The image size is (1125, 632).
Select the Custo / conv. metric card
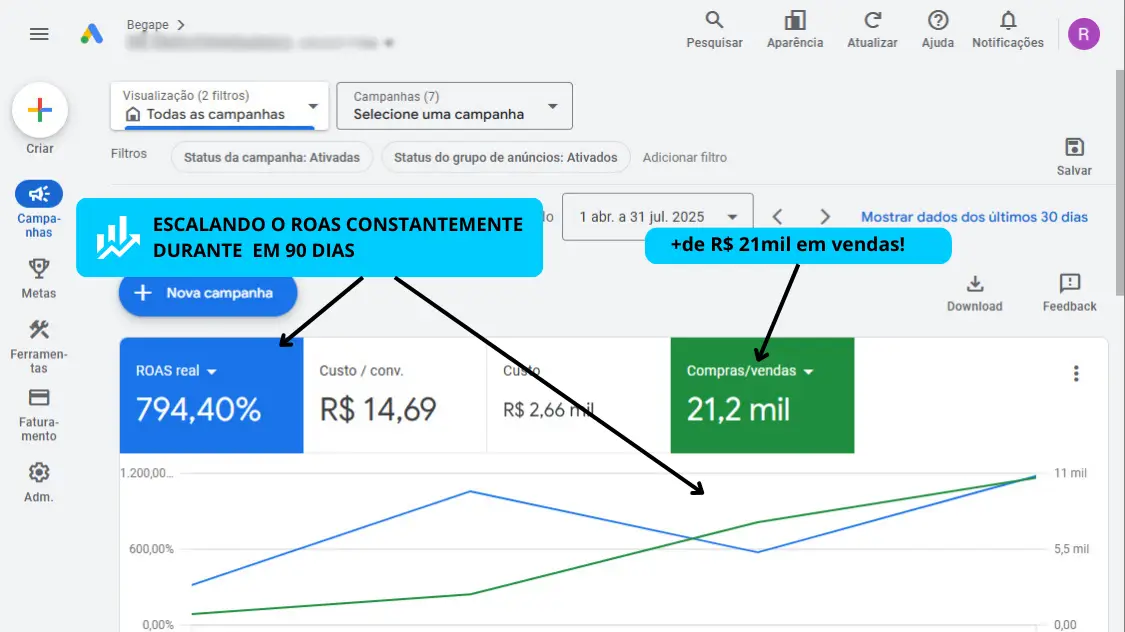394,395
